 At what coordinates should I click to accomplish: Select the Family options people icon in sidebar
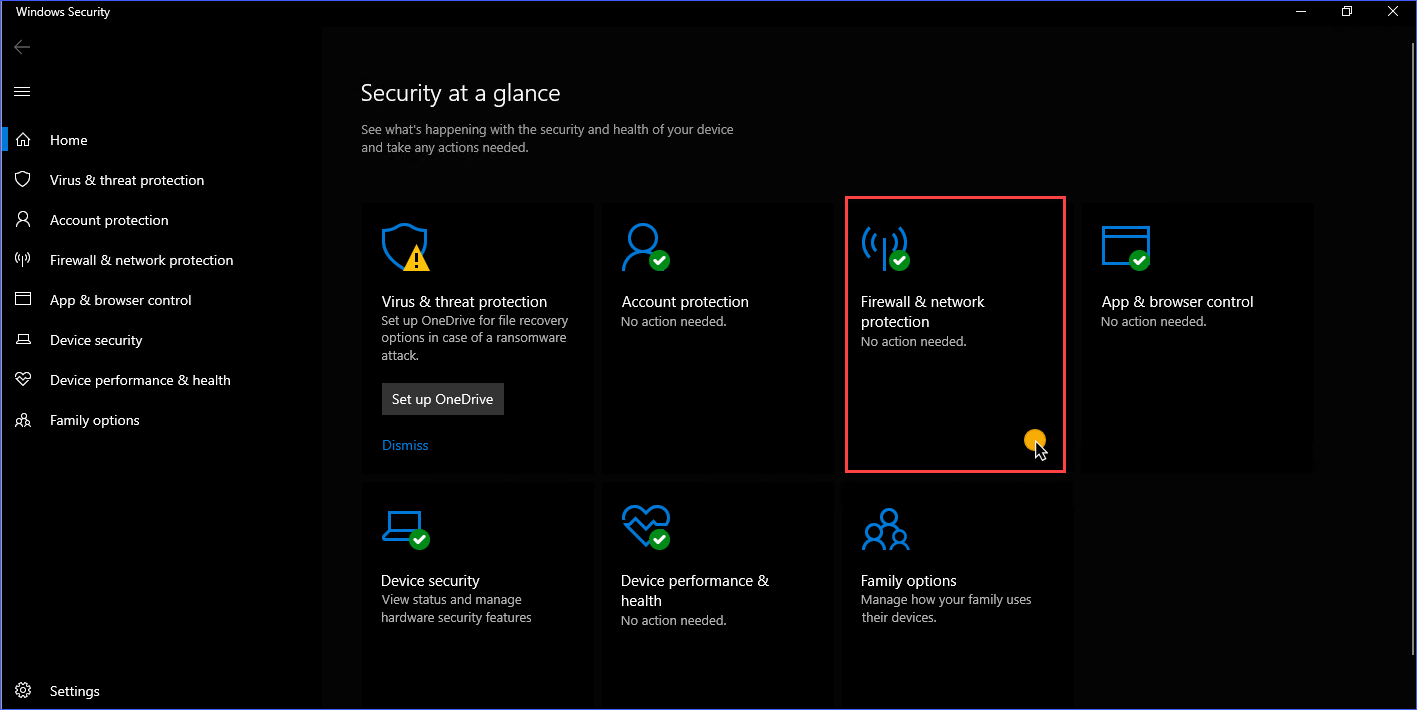[x=22, y=419]
